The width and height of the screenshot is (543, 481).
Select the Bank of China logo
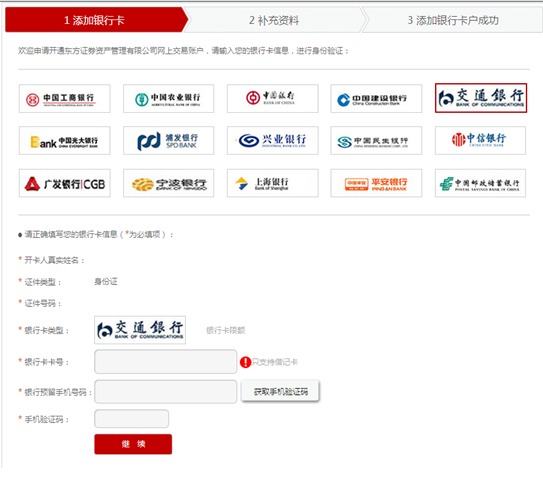pyautogui.click(x=273, y=99)
